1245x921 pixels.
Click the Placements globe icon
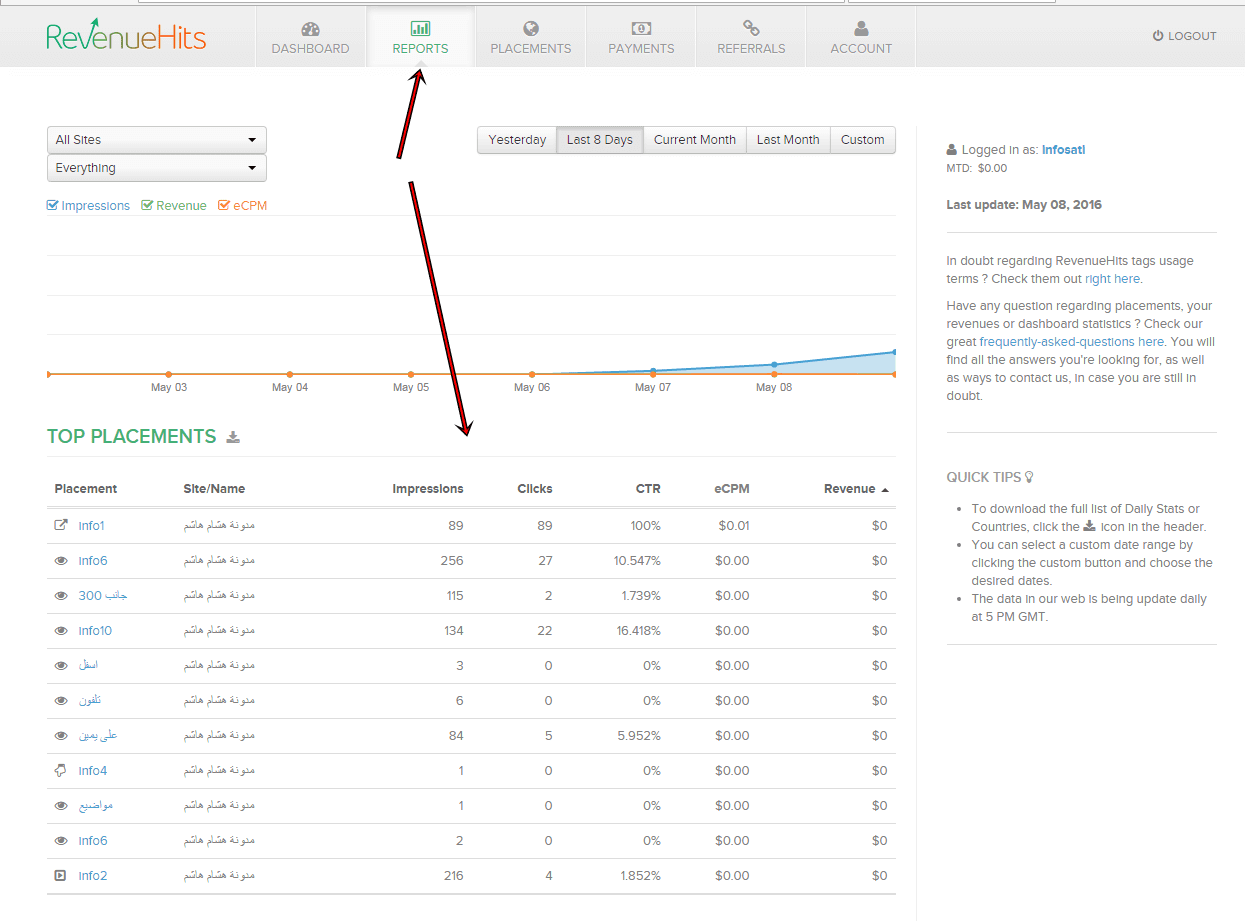[x=531, y=29]
